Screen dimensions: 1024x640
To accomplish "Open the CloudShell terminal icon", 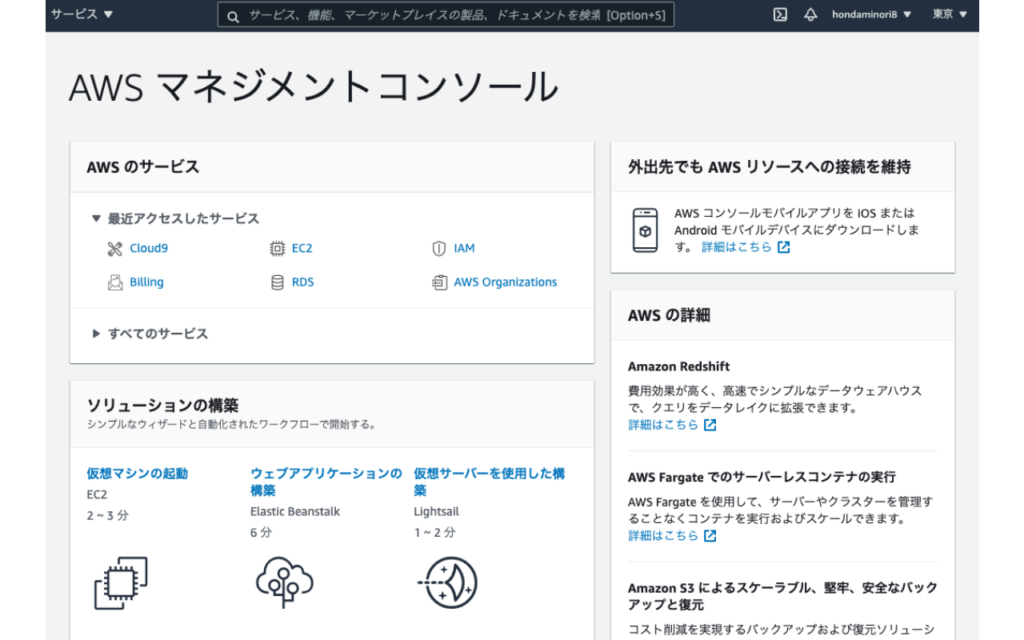I will pos(780,14).
